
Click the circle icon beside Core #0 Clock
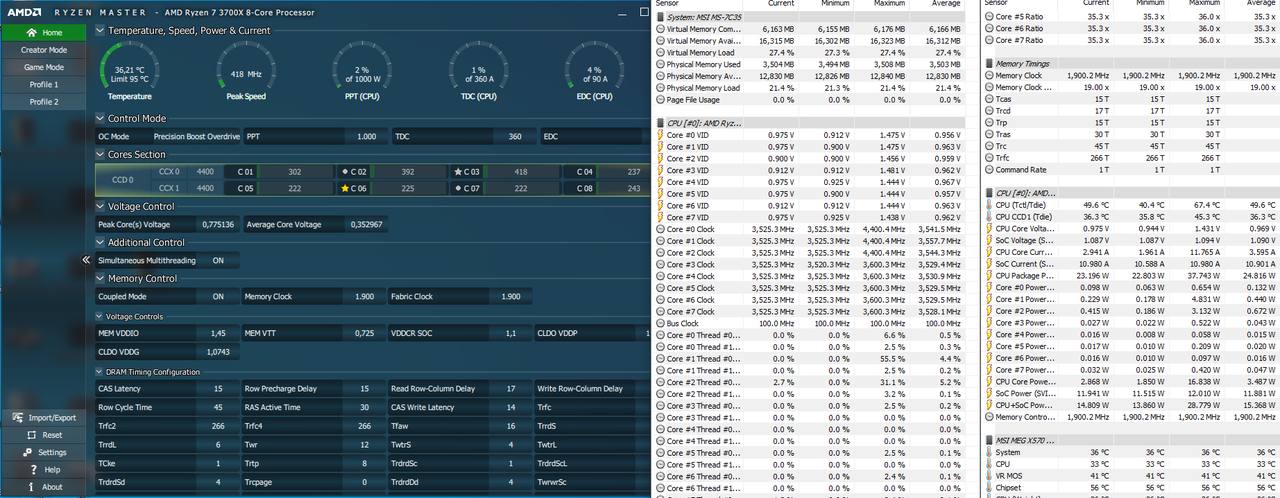click(661, 229)
